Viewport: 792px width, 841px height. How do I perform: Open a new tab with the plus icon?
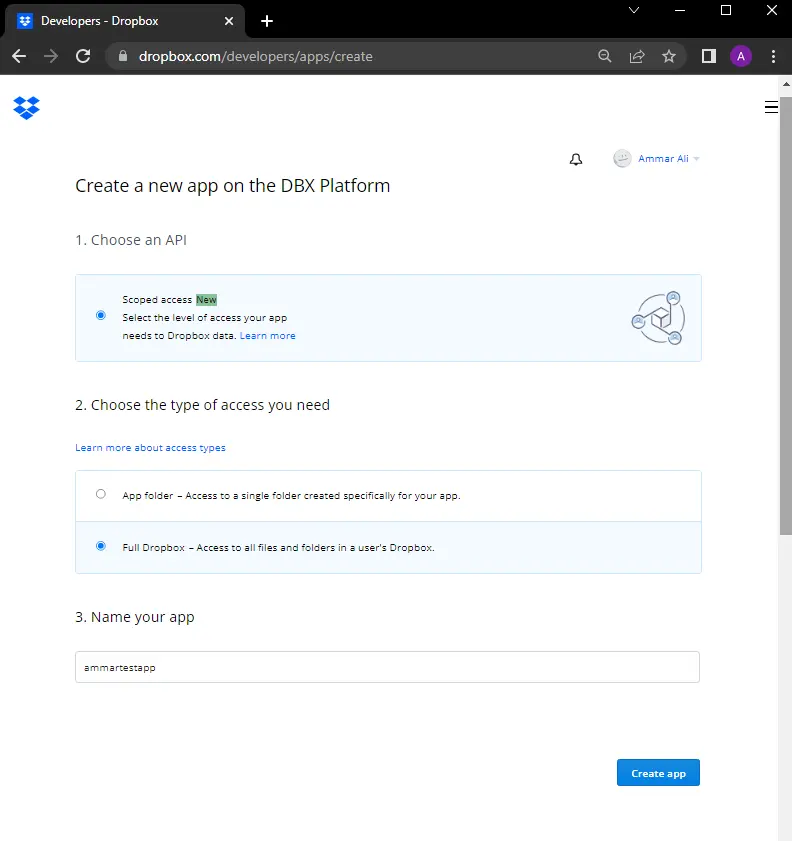(x=267, y=21)
